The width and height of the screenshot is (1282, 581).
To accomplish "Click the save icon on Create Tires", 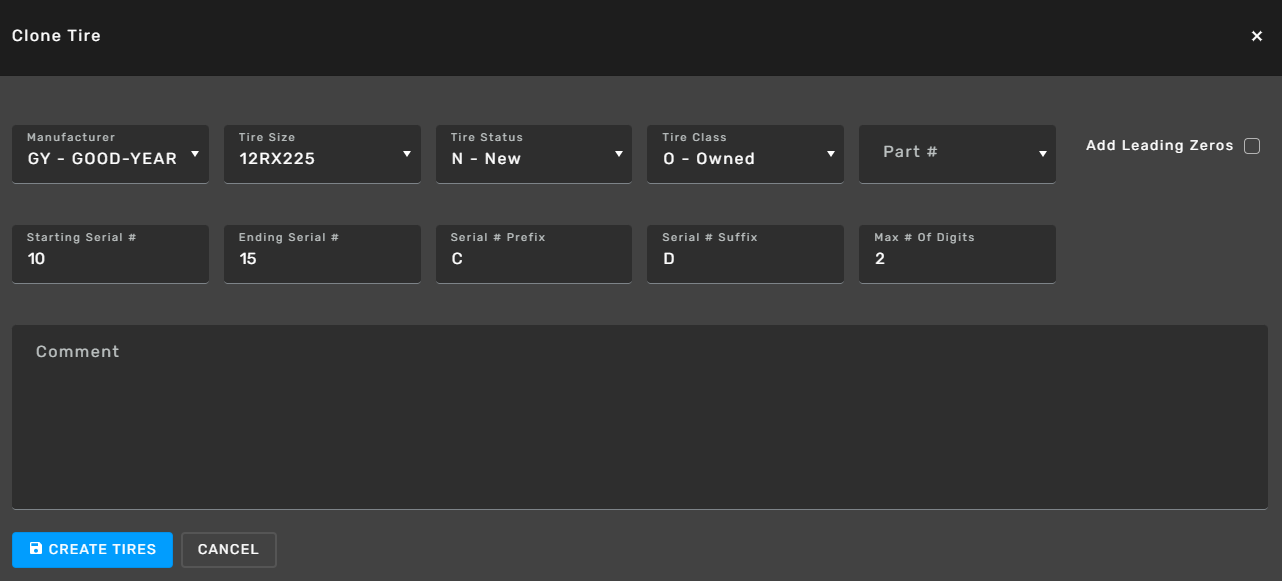I will coord(36,549).
